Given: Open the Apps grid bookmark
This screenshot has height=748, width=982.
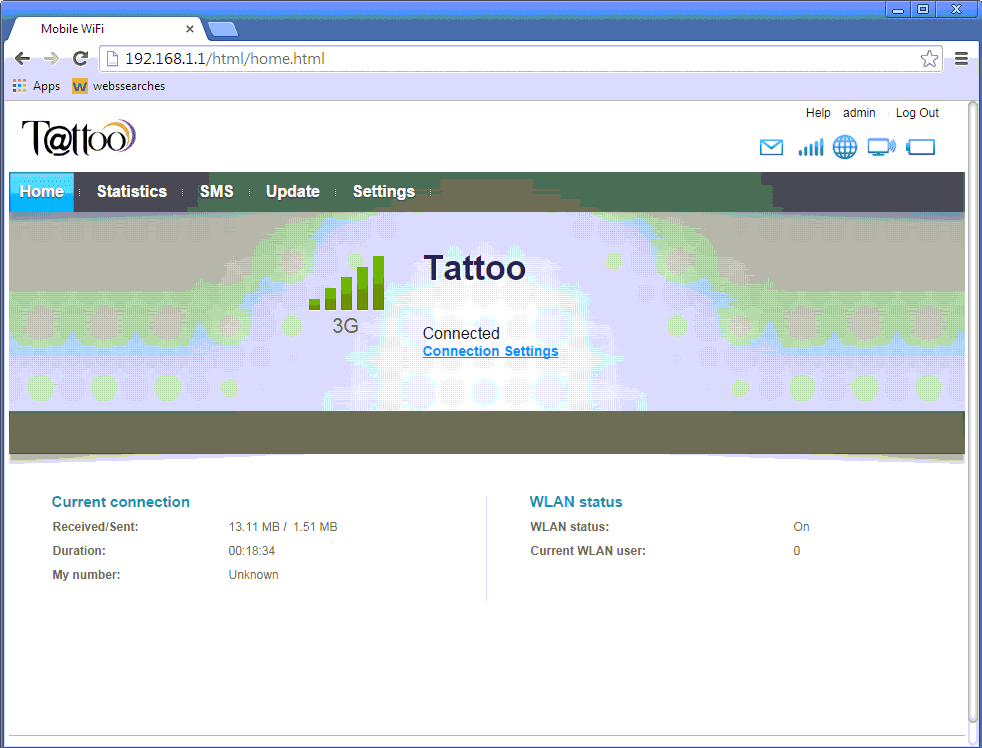Looking at the screenshot, I should coord(36,86).
